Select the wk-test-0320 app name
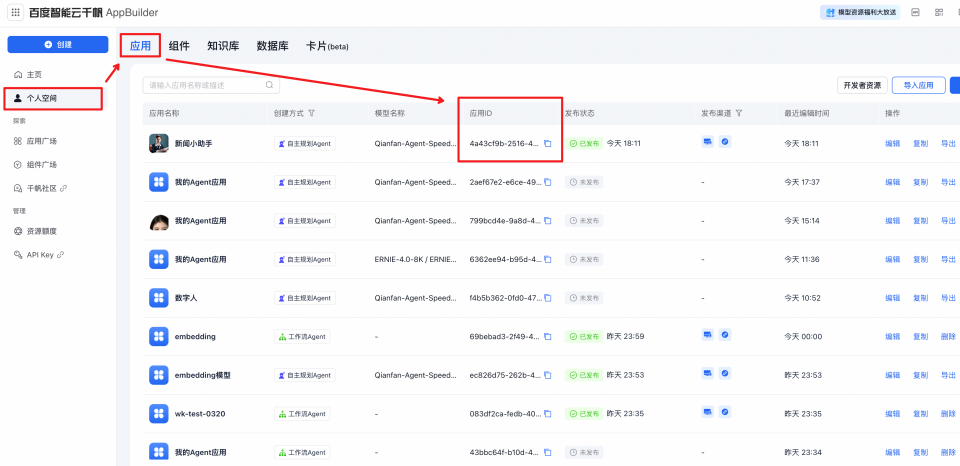This screenshot has height=466, width=960. pyautogui.click(x=200, y=414)
